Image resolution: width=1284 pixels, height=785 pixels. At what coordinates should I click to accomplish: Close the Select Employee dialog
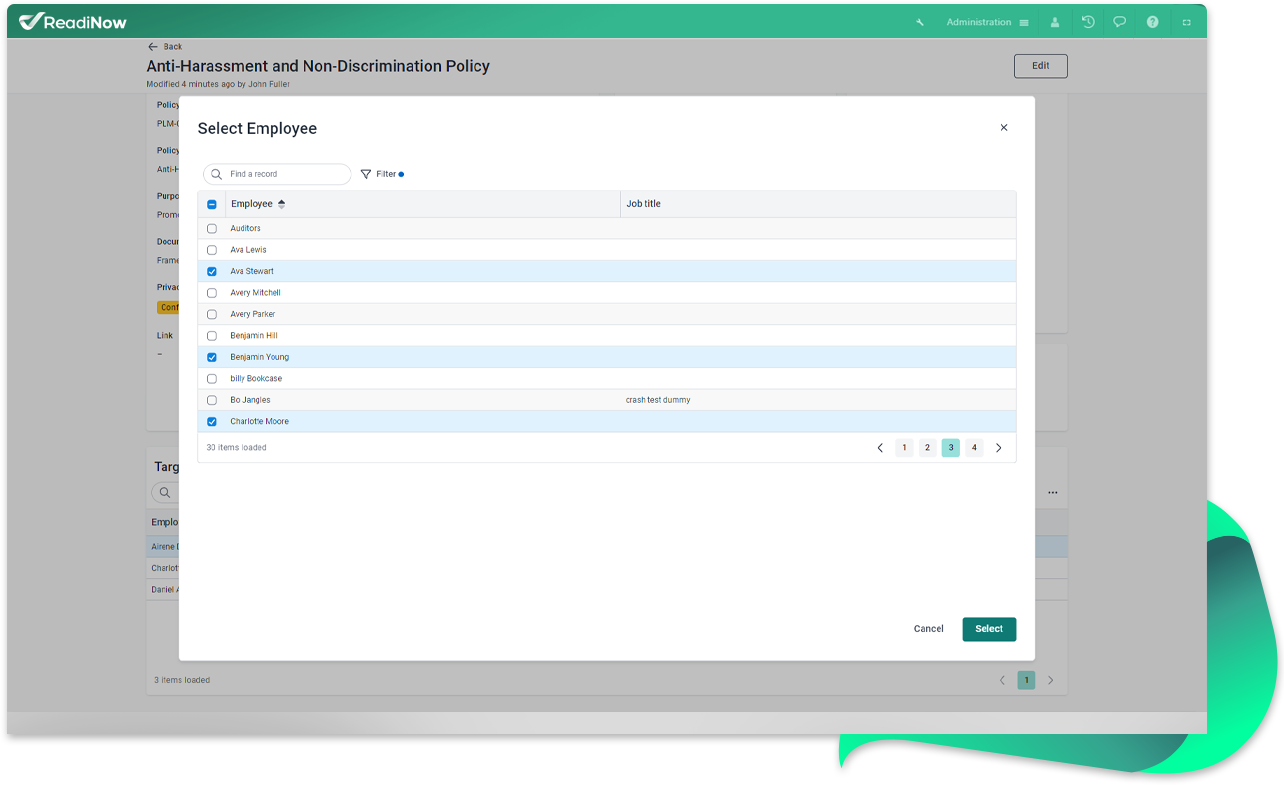pos(1004,128)
